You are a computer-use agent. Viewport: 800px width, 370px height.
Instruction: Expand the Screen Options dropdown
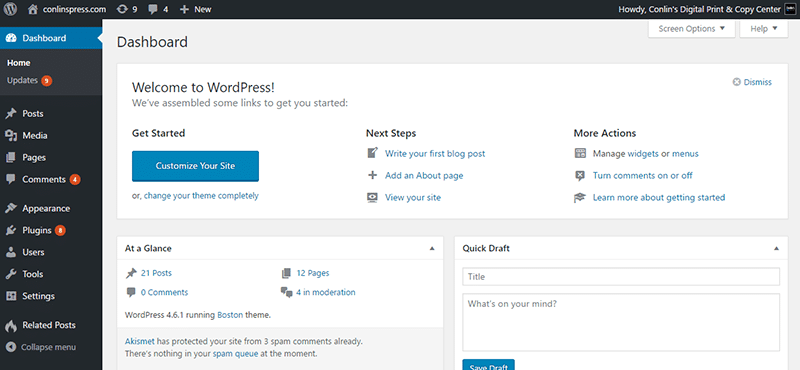tap(691, 29)
